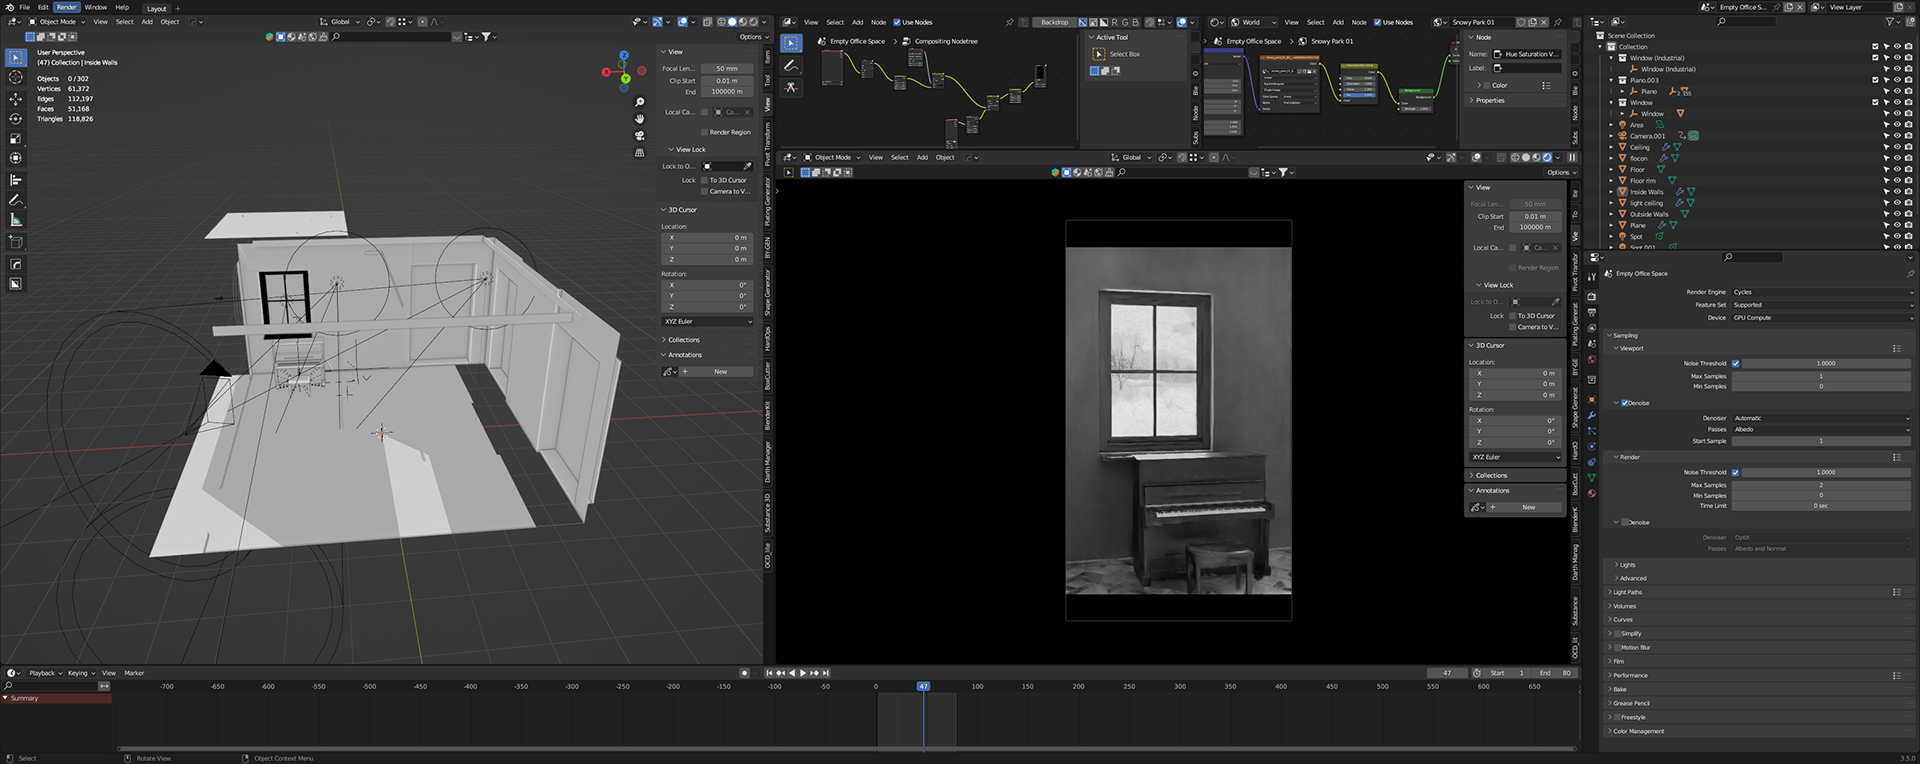1920x764 pixels.
Task: Adjust the Render Noise Threshold slider
Action: (1826, 472)
